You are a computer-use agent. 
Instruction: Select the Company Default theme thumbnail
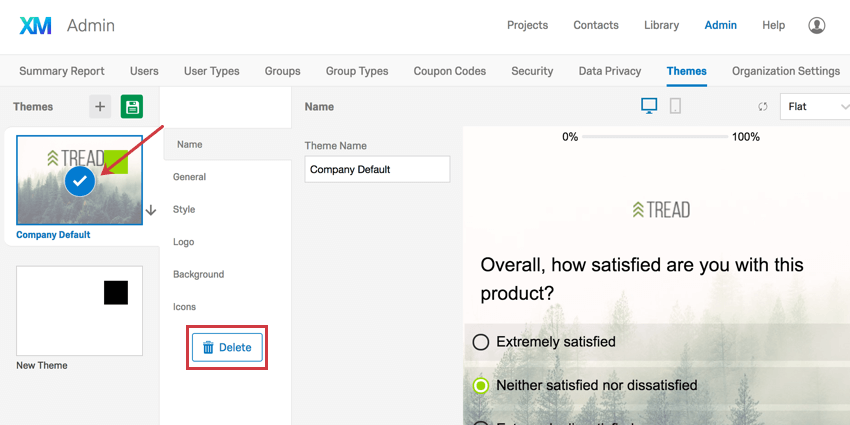pos(79,180)
